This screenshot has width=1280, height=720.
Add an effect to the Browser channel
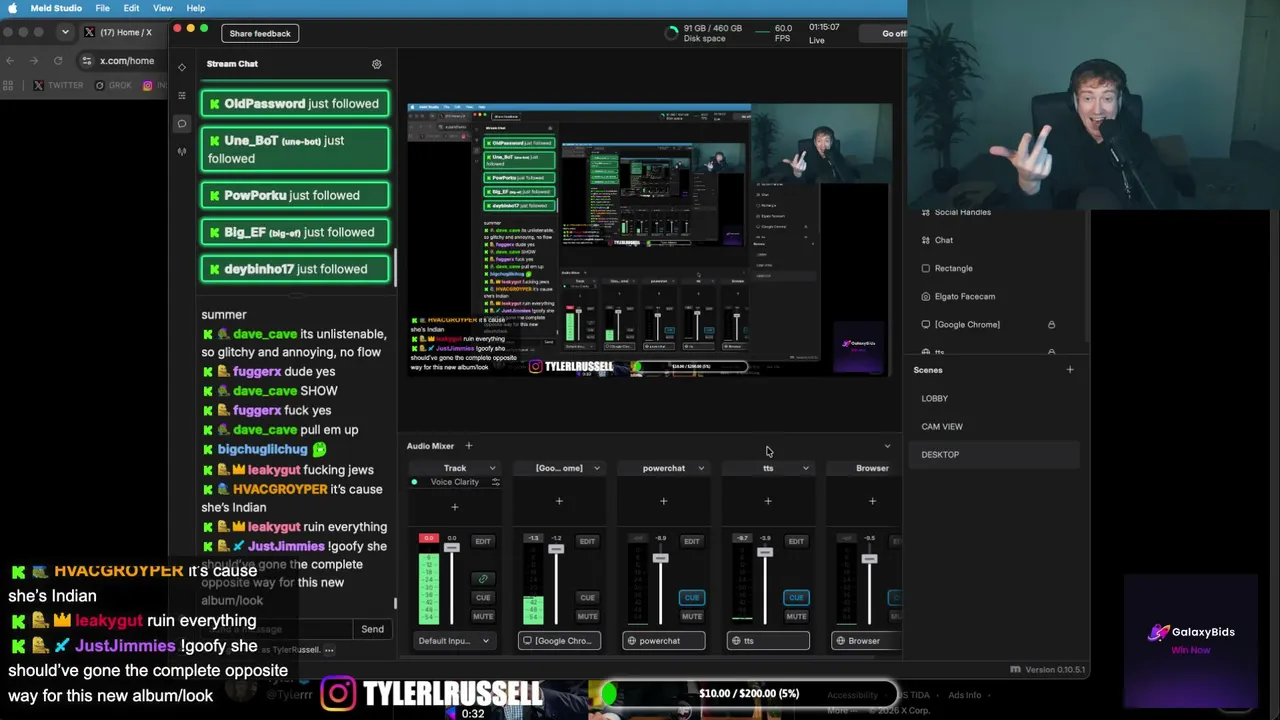872,501
